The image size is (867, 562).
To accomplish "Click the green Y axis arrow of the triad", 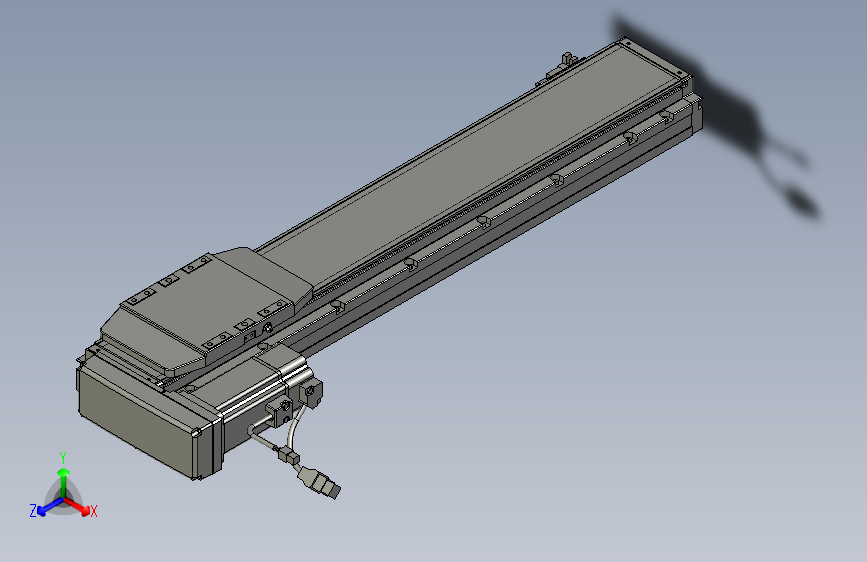I will [64, 482].
